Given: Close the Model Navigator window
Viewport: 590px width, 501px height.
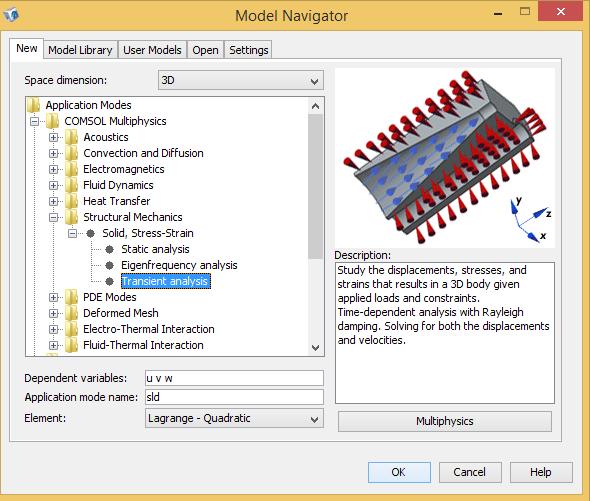Looking at the screenshot, I should point(561,12).
